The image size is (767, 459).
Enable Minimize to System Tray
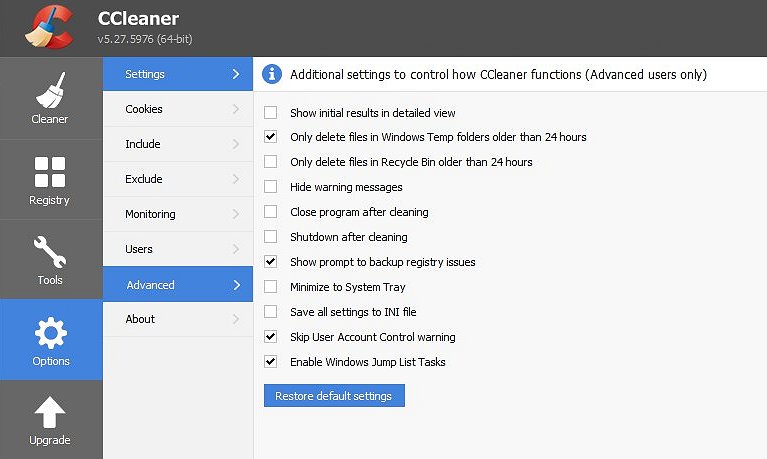(271, 286)
